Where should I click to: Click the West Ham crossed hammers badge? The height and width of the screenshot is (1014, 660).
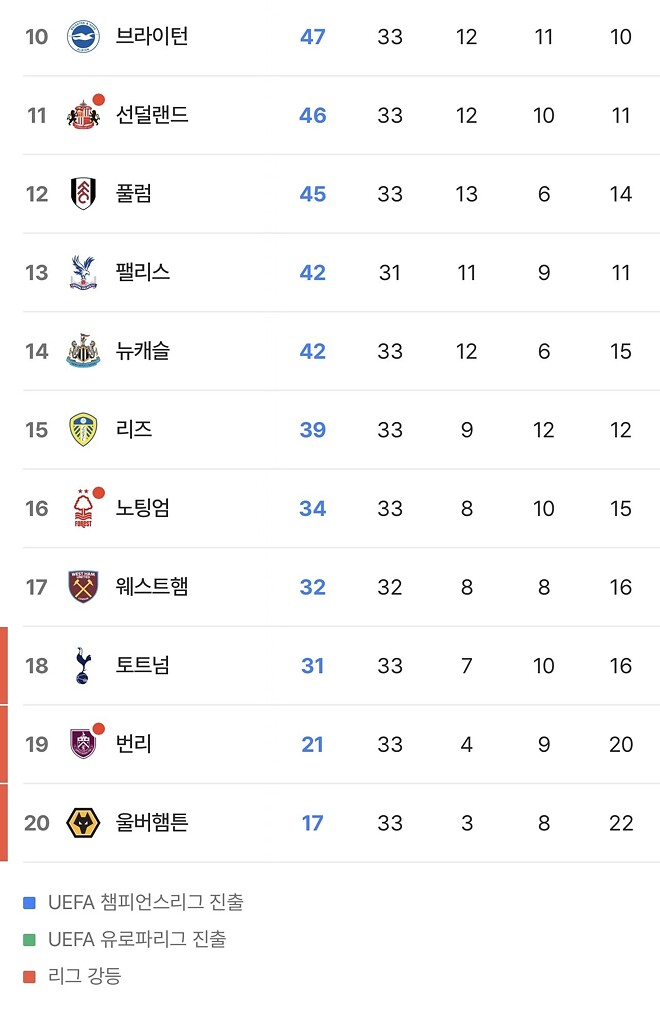point(85,587)
